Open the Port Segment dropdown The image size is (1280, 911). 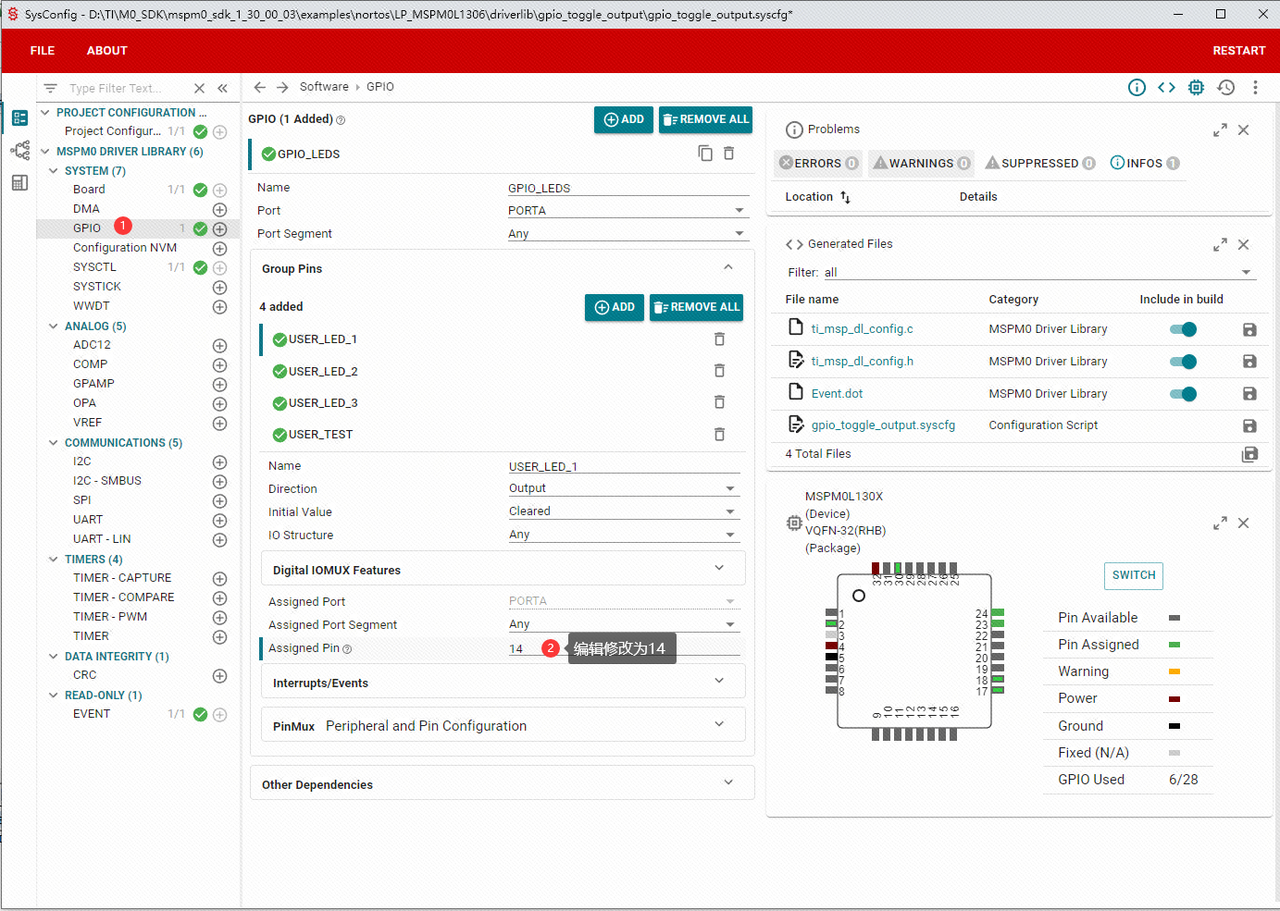pos(628,234)
